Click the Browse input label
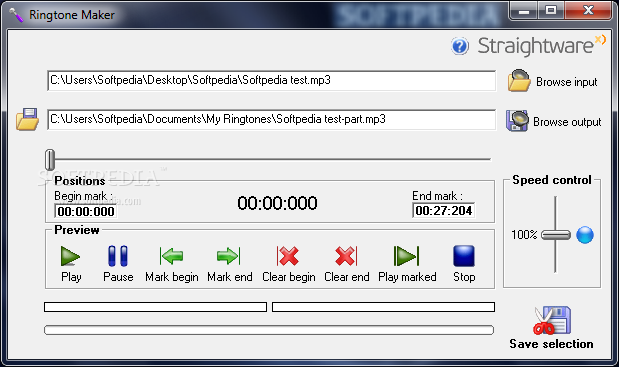Image resolution: width=619 pixels, height=367 pixels. click(x=566, y=82)
